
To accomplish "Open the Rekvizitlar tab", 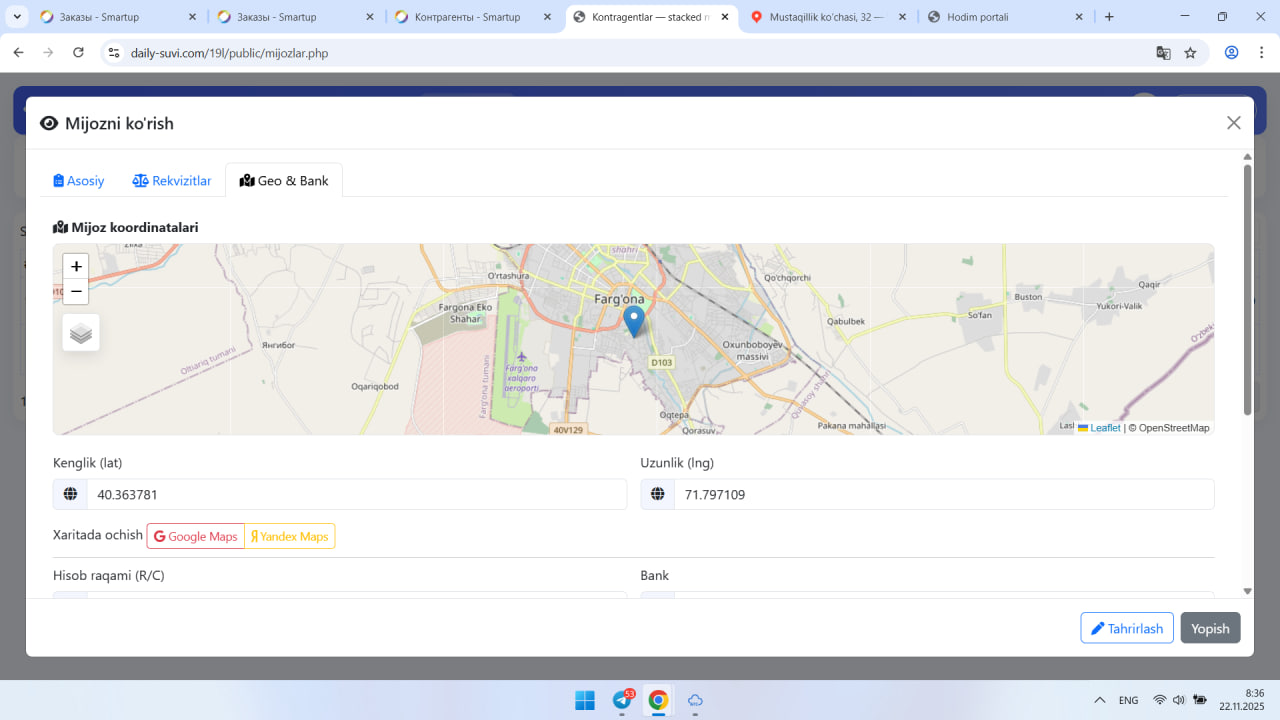I will [x=172, y=181].
